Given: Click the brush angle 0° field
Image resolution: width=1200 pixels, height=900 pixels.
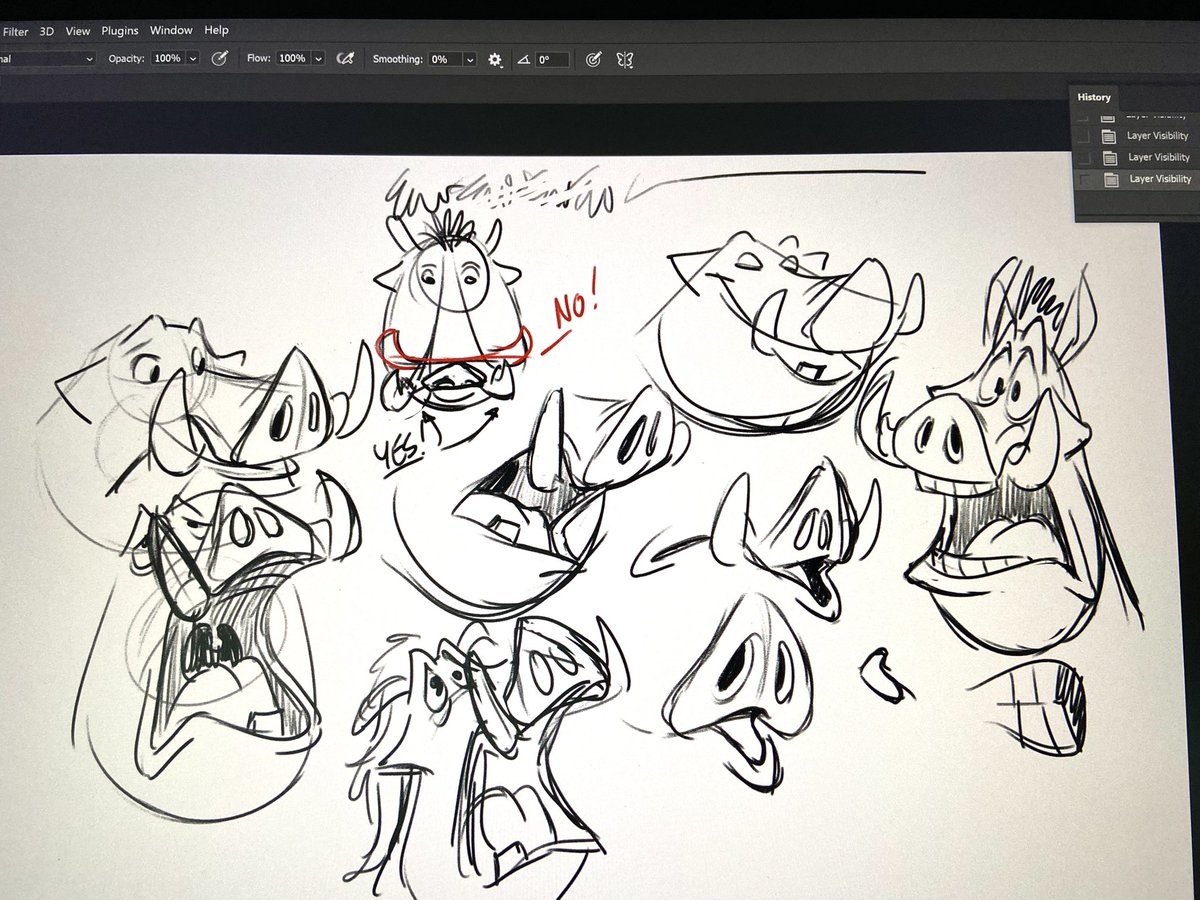Looking at the screenshot, I should [552, 60].
